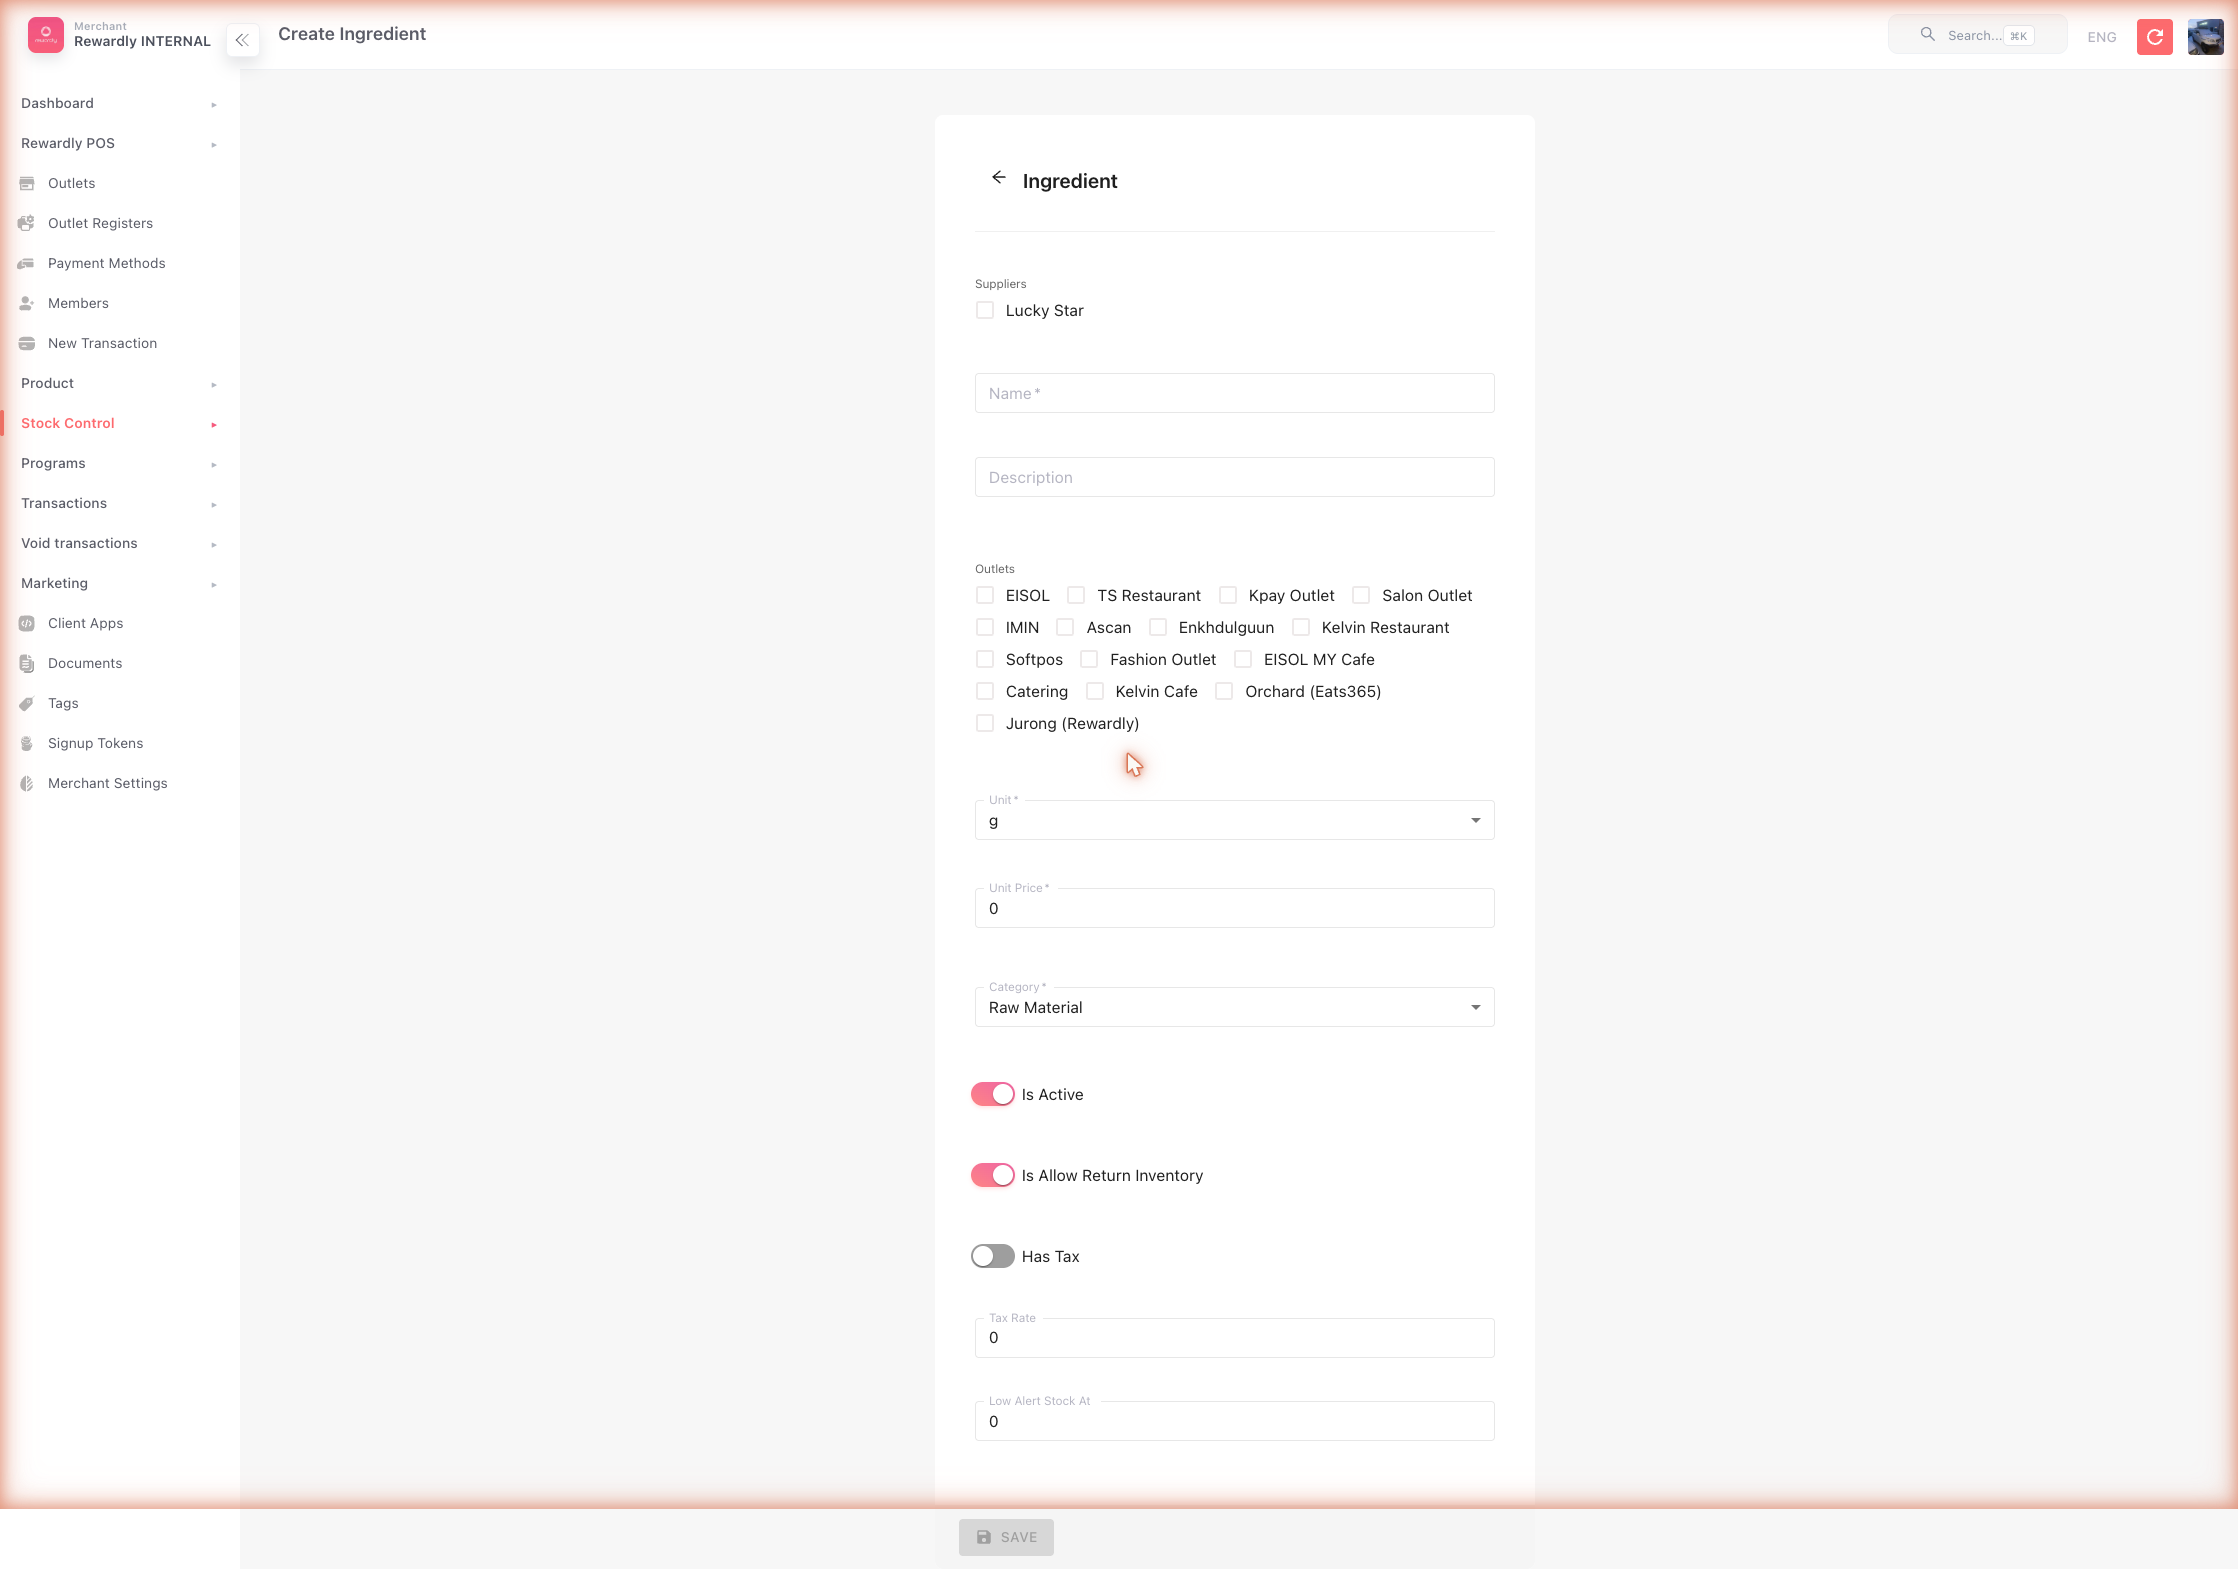Click the Outlet Registers sidebar icon
The width and height of the screenshot is (2238, 1569).
click(x=27, y=223)
